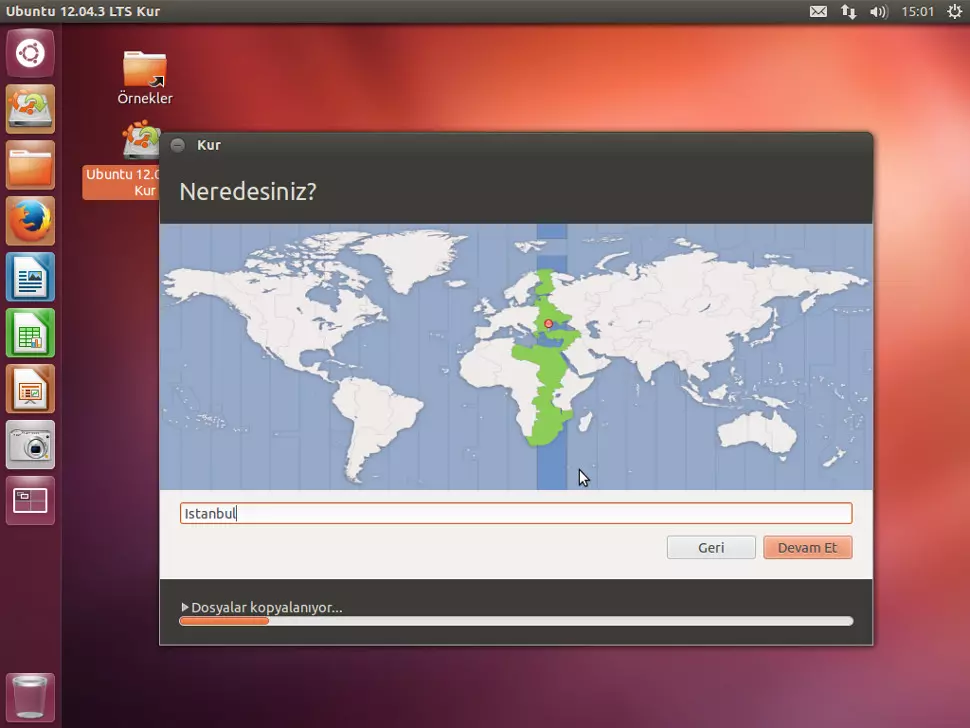970x728 pixels.
Task: Open the Workspace Switcher
Action: click(x=30, y=501)
